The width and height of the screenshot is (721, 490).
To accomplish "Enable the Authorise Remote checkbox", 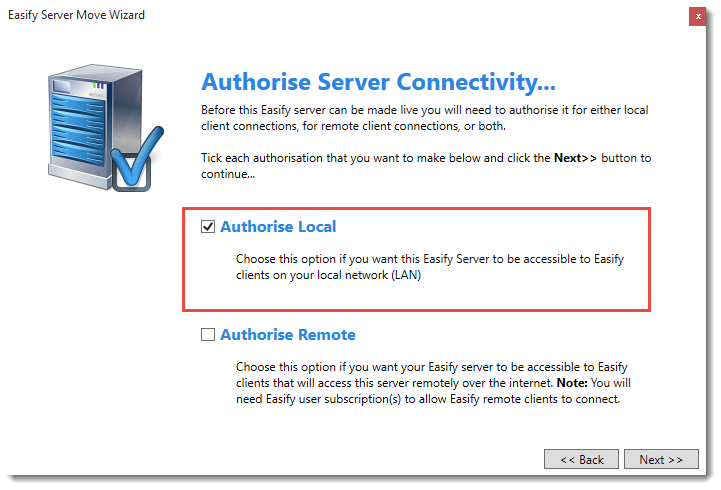I will click(x=208, y=335).
